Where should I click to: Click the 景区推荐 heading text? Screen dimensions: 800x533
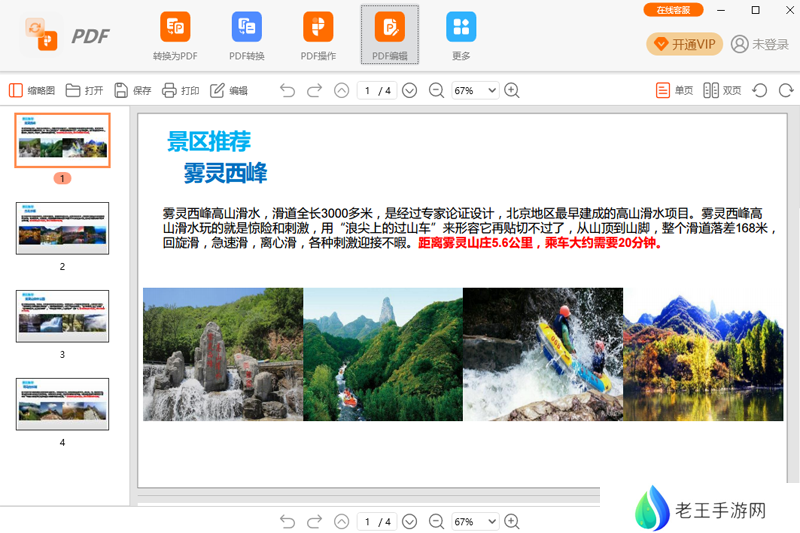tap(209, 141)
